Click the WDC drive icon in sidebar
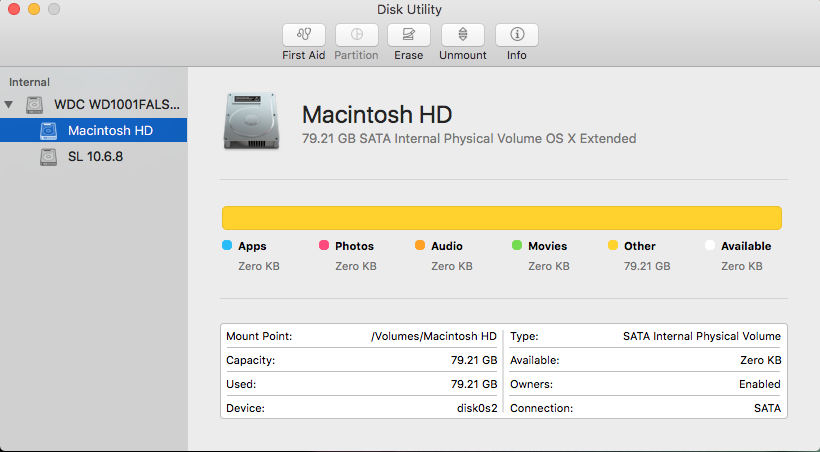 point(35,105)
